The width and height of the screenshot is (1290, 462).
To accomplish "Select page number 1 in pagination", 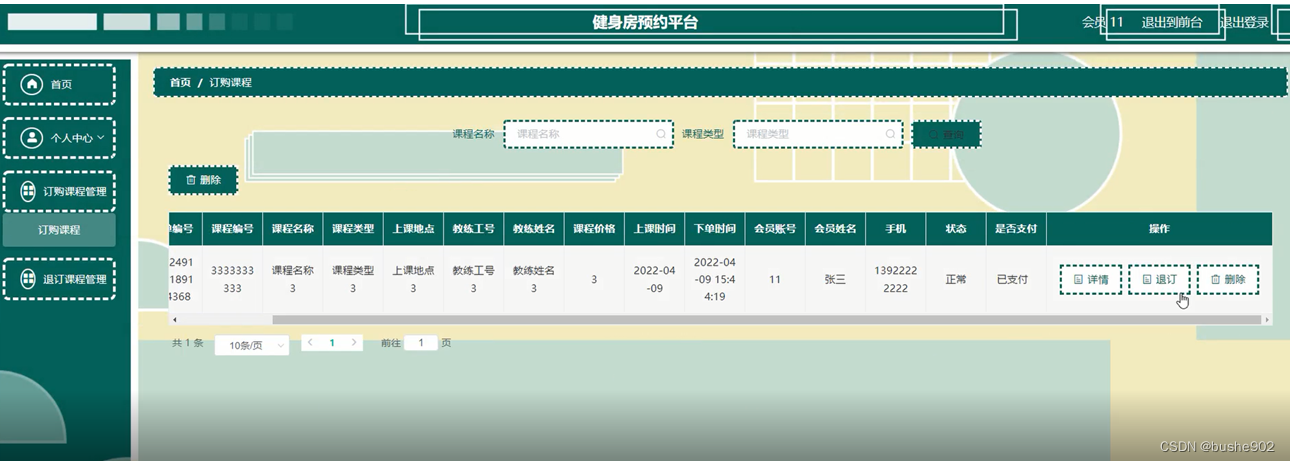I will click(x=332, y=342).
